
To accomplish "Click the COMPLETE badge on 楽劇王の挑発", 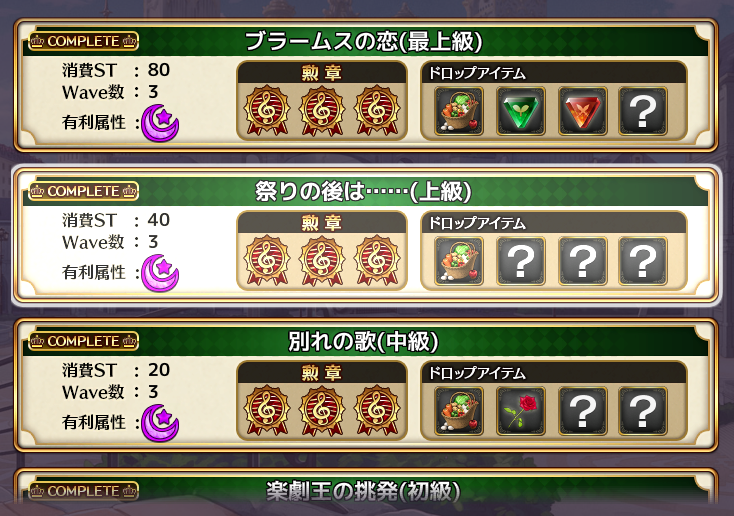I will [x=83, y=491].
